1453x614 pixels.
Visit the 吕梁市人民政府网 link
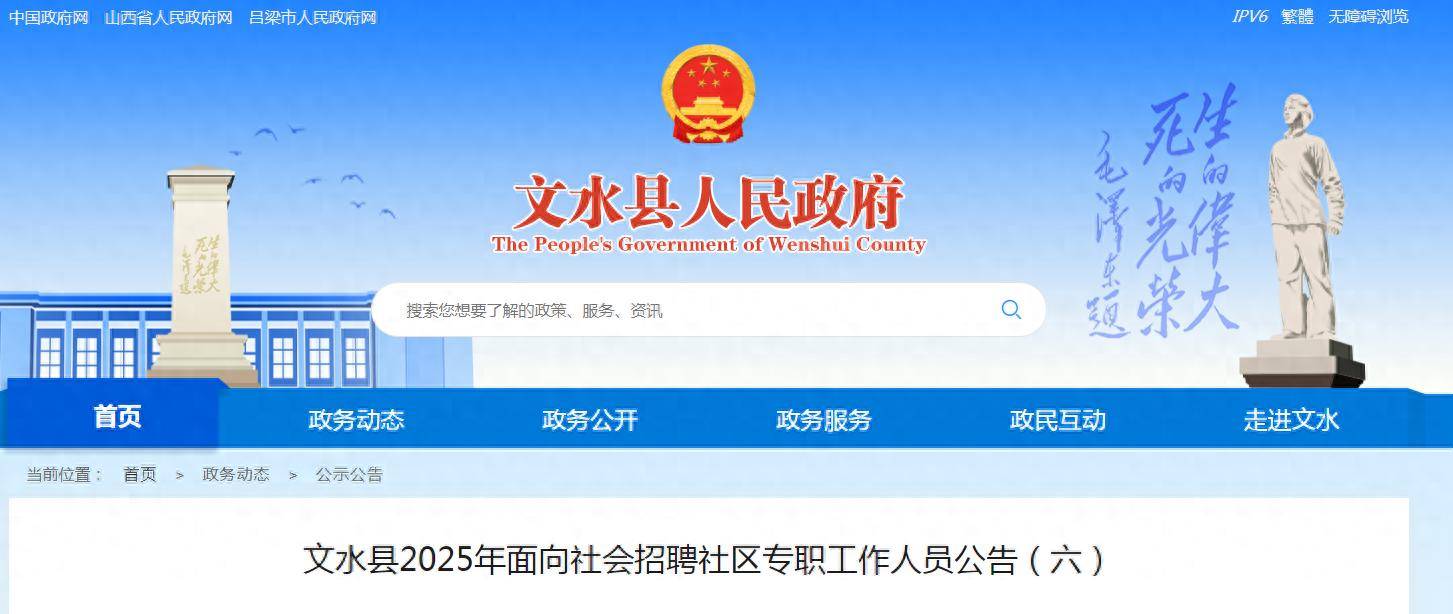[313, 18]
